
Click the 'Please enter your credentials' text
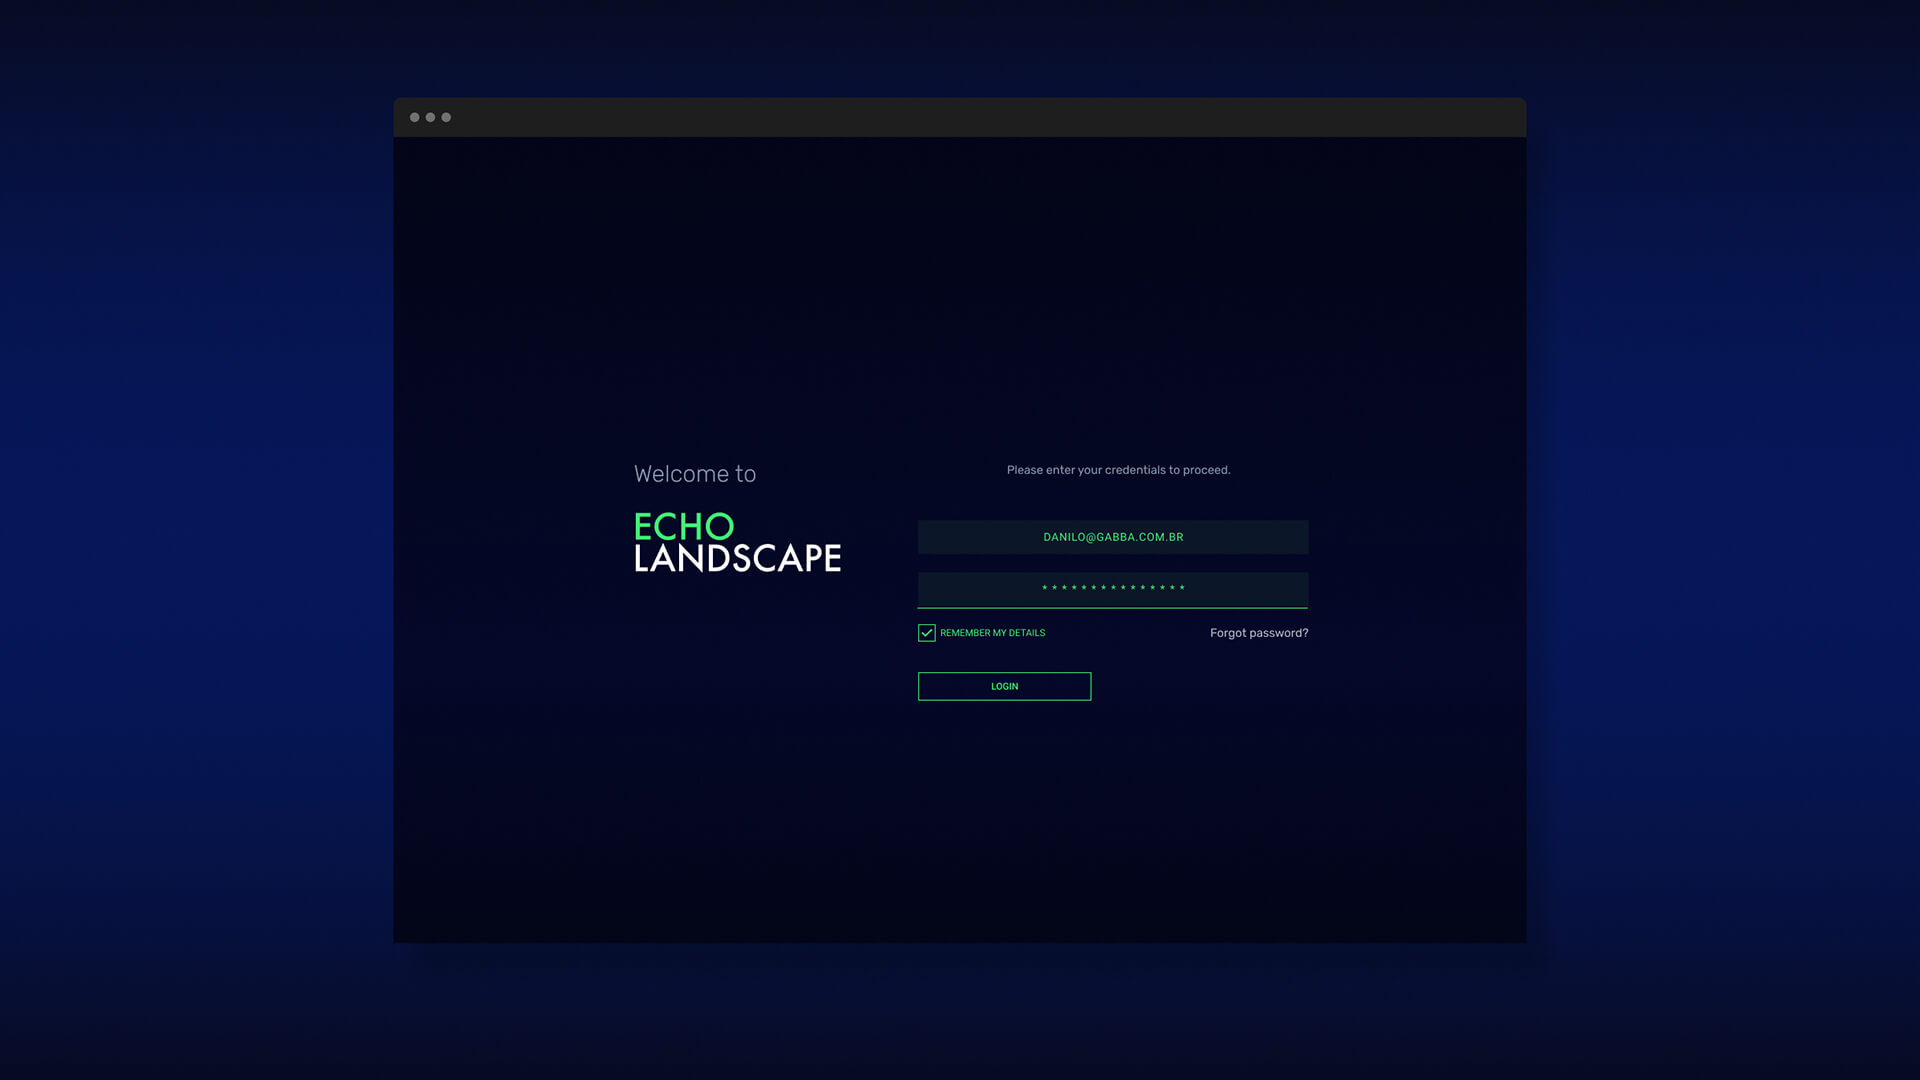[x=1118, y=470]
